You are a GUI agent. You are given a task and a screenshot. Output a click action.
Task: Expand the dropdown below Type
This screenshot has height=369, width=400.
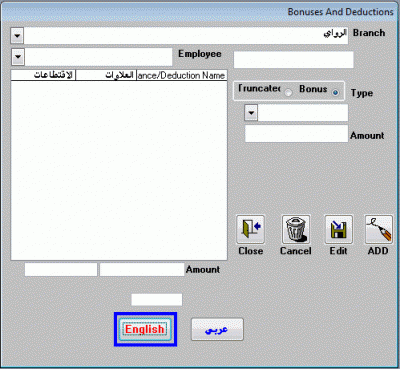(251, 113)
